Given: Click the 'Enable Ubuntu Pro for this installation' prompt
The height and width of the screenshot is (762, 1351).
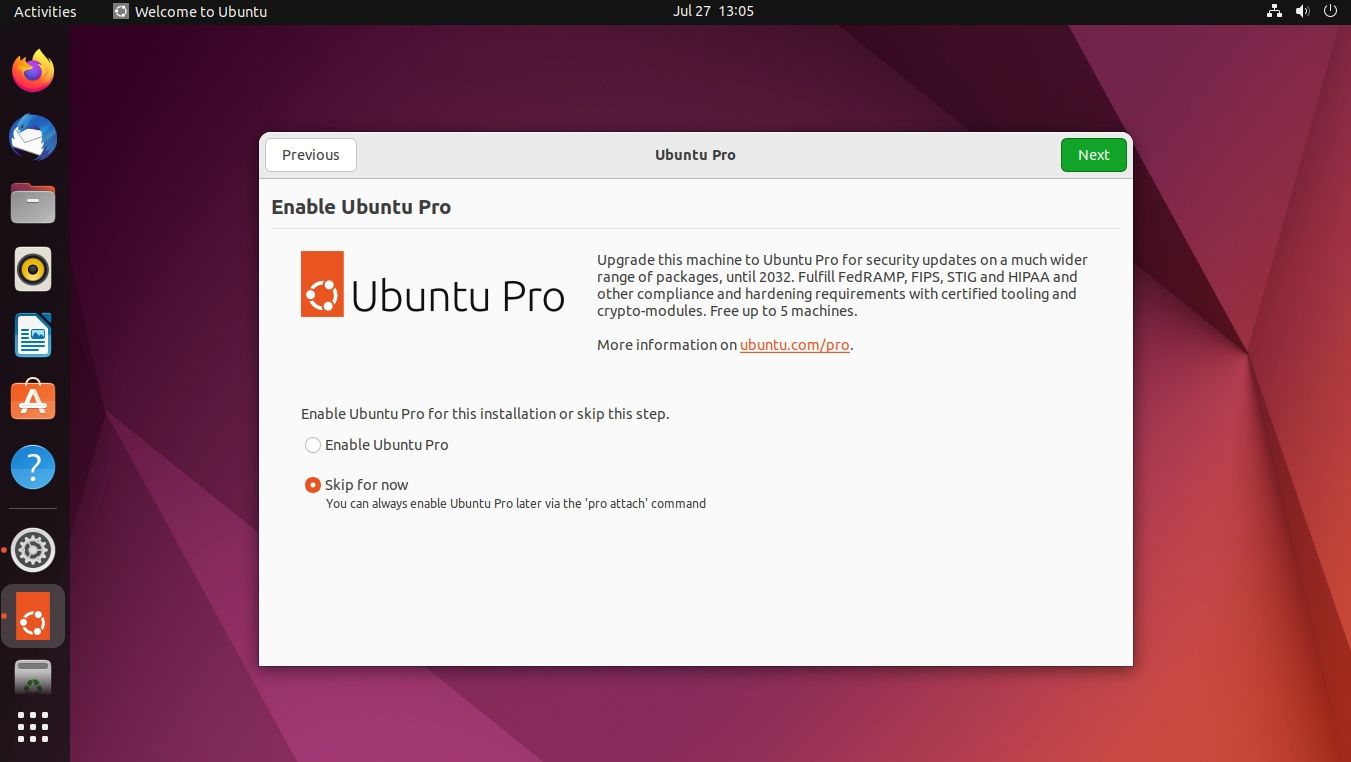Looking at the screenshot, I should click(x=485, y=414).
